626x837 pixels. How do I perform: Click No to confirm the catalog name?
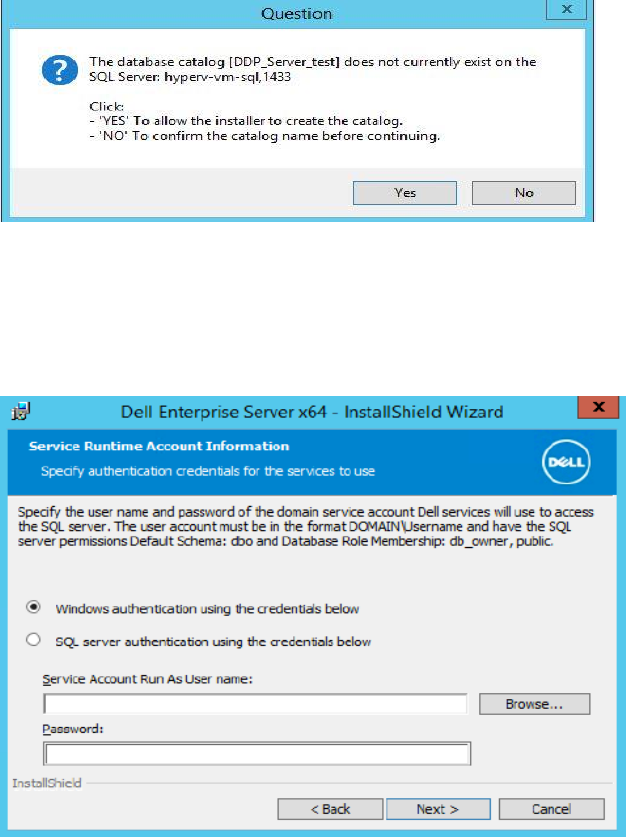524,193
